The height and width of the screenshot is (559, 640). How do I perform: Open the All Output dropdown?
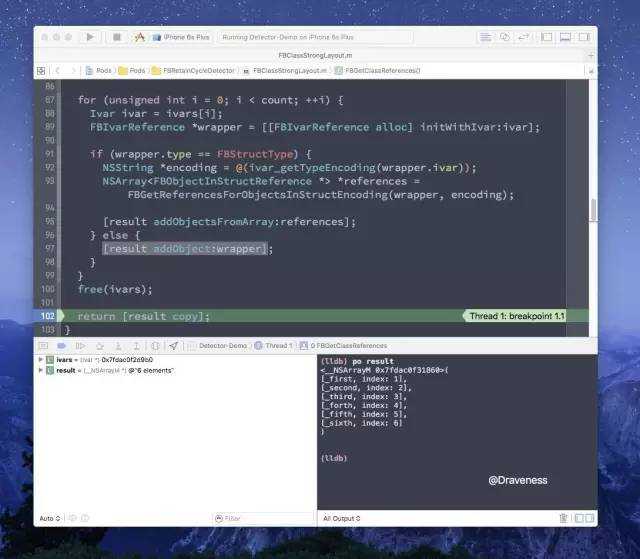click(342, 518)
